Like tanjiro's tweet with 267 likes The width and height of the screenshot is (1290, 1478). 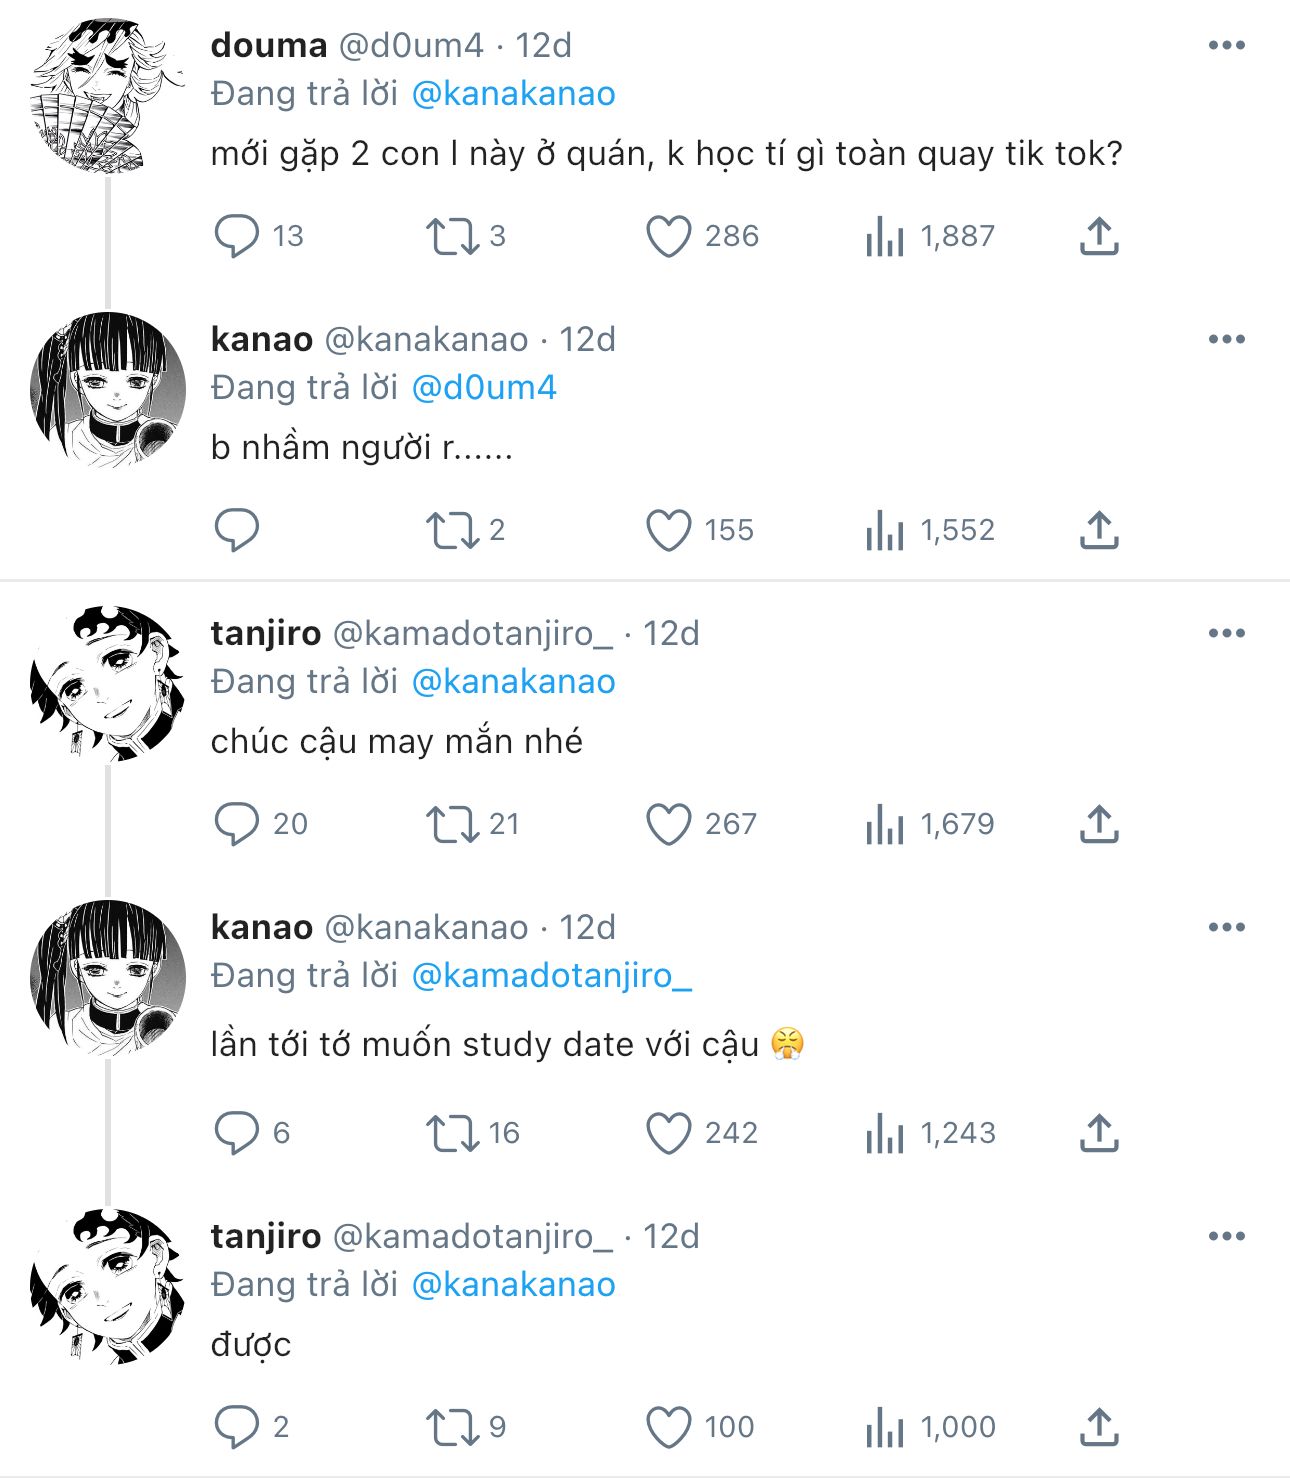point(668,824)
